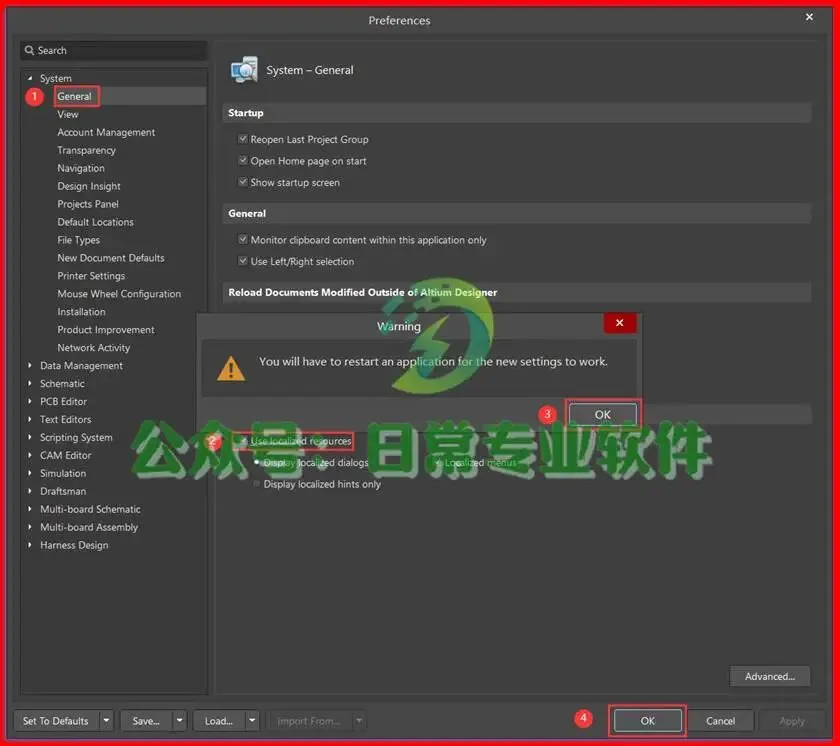
Task: Collapse the System tree node
Action: (x=30, y=78)
